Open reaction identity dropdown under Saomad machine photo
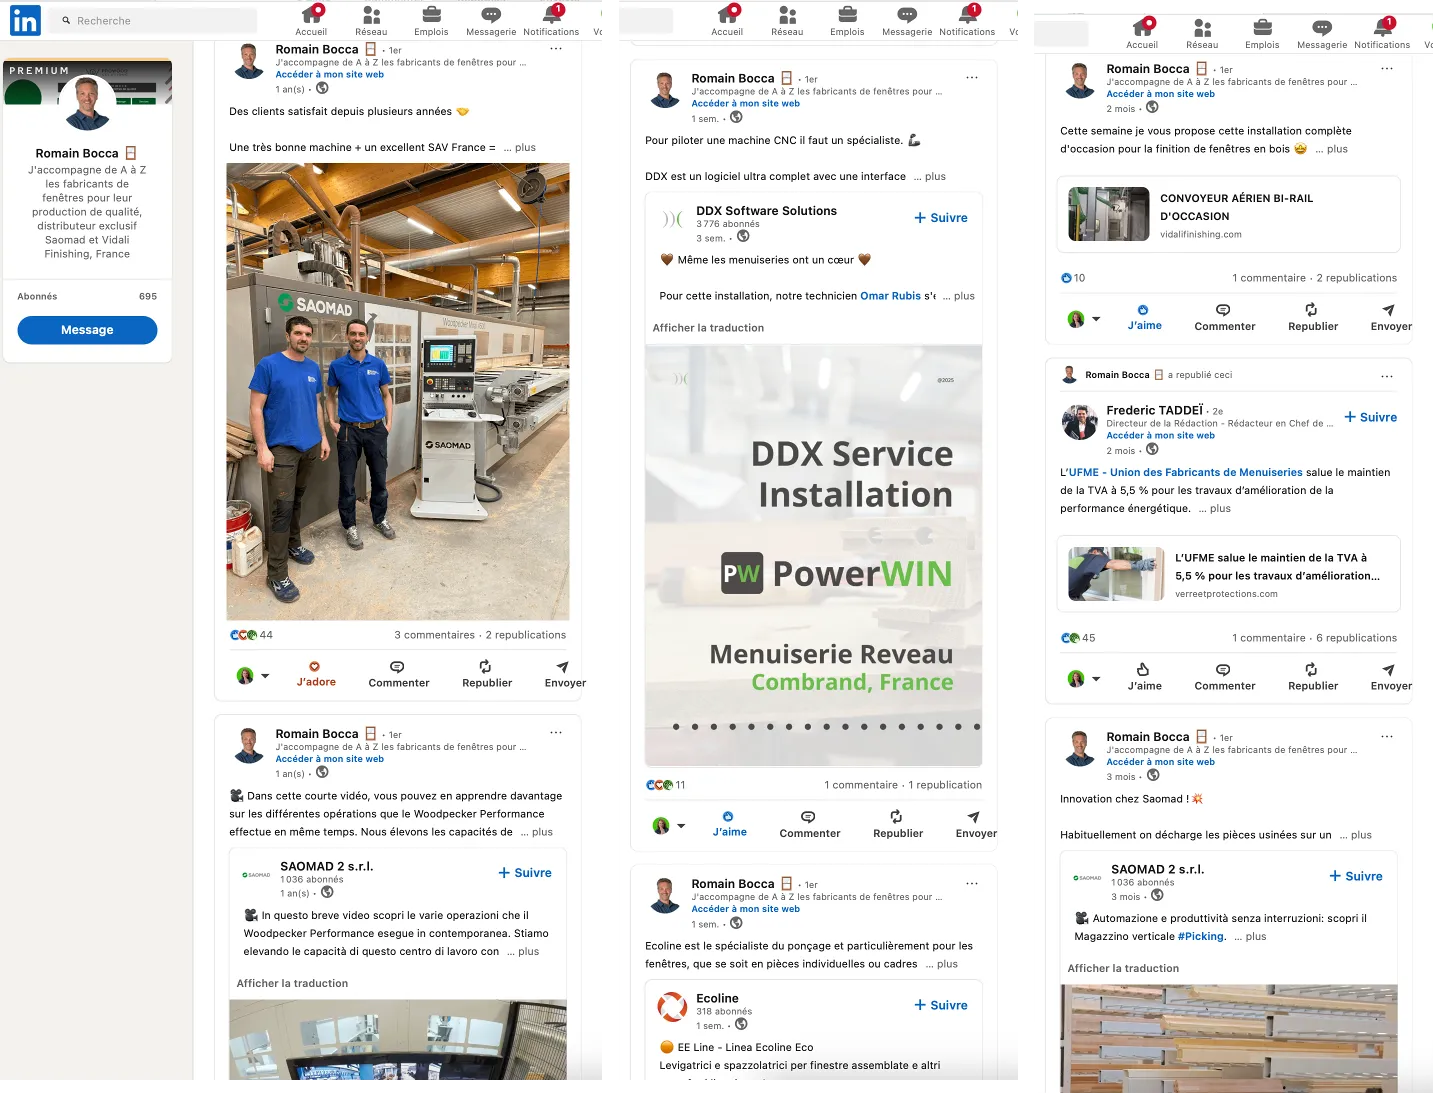The width and height of the screenshot is (1434, 1094). click(x=265, y=676)
